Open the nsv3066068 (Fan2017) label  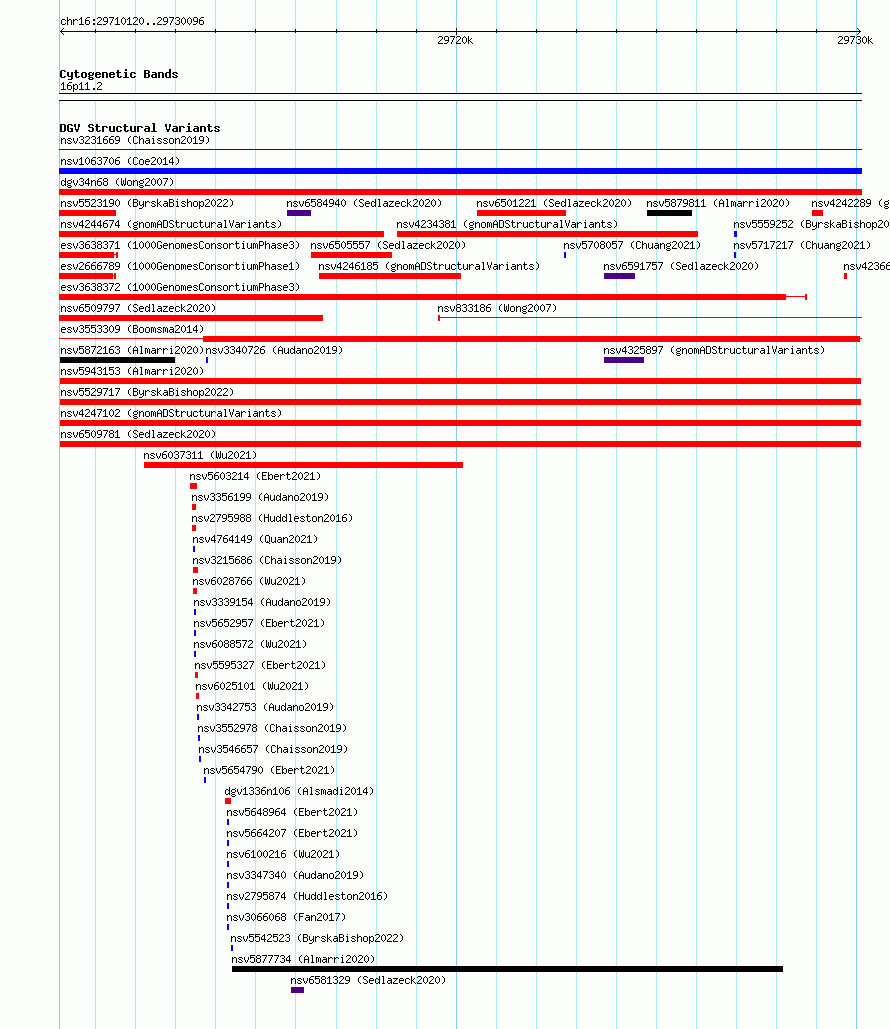coord(286,917)
